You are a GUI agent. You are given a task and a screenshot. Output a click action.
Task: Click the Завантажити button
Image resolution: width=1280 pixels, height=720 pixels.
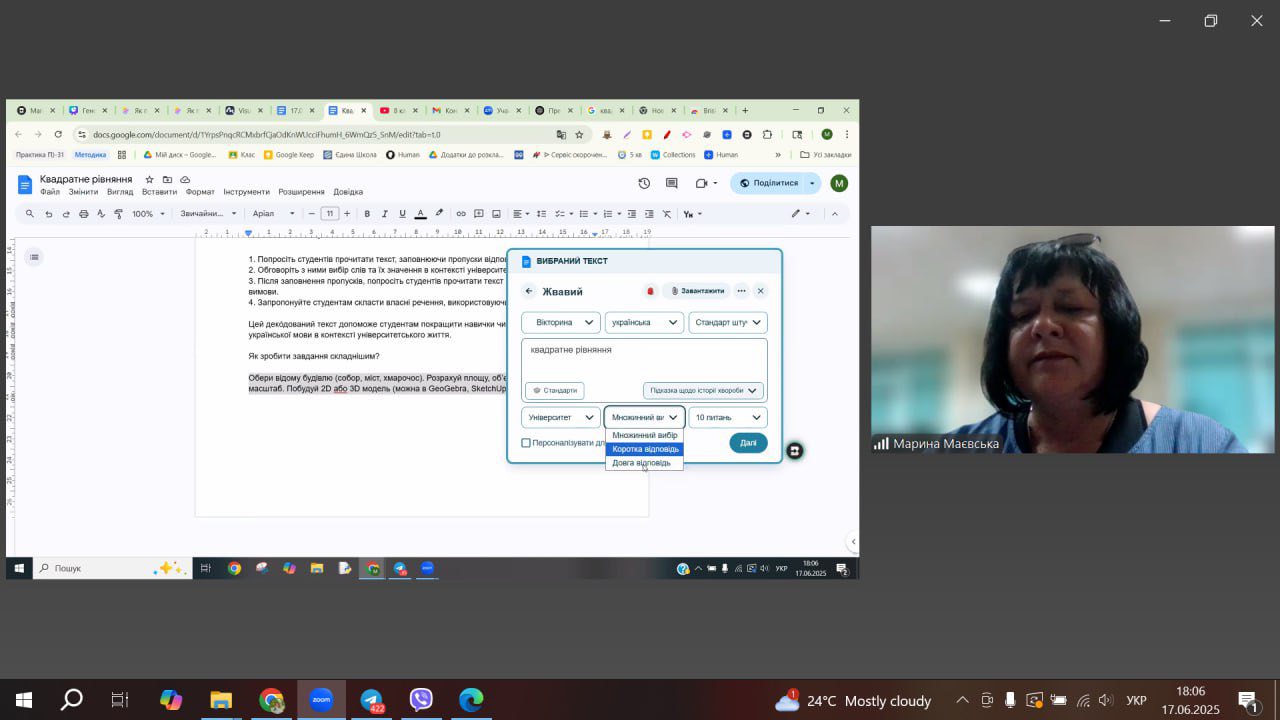coord(697,291)
